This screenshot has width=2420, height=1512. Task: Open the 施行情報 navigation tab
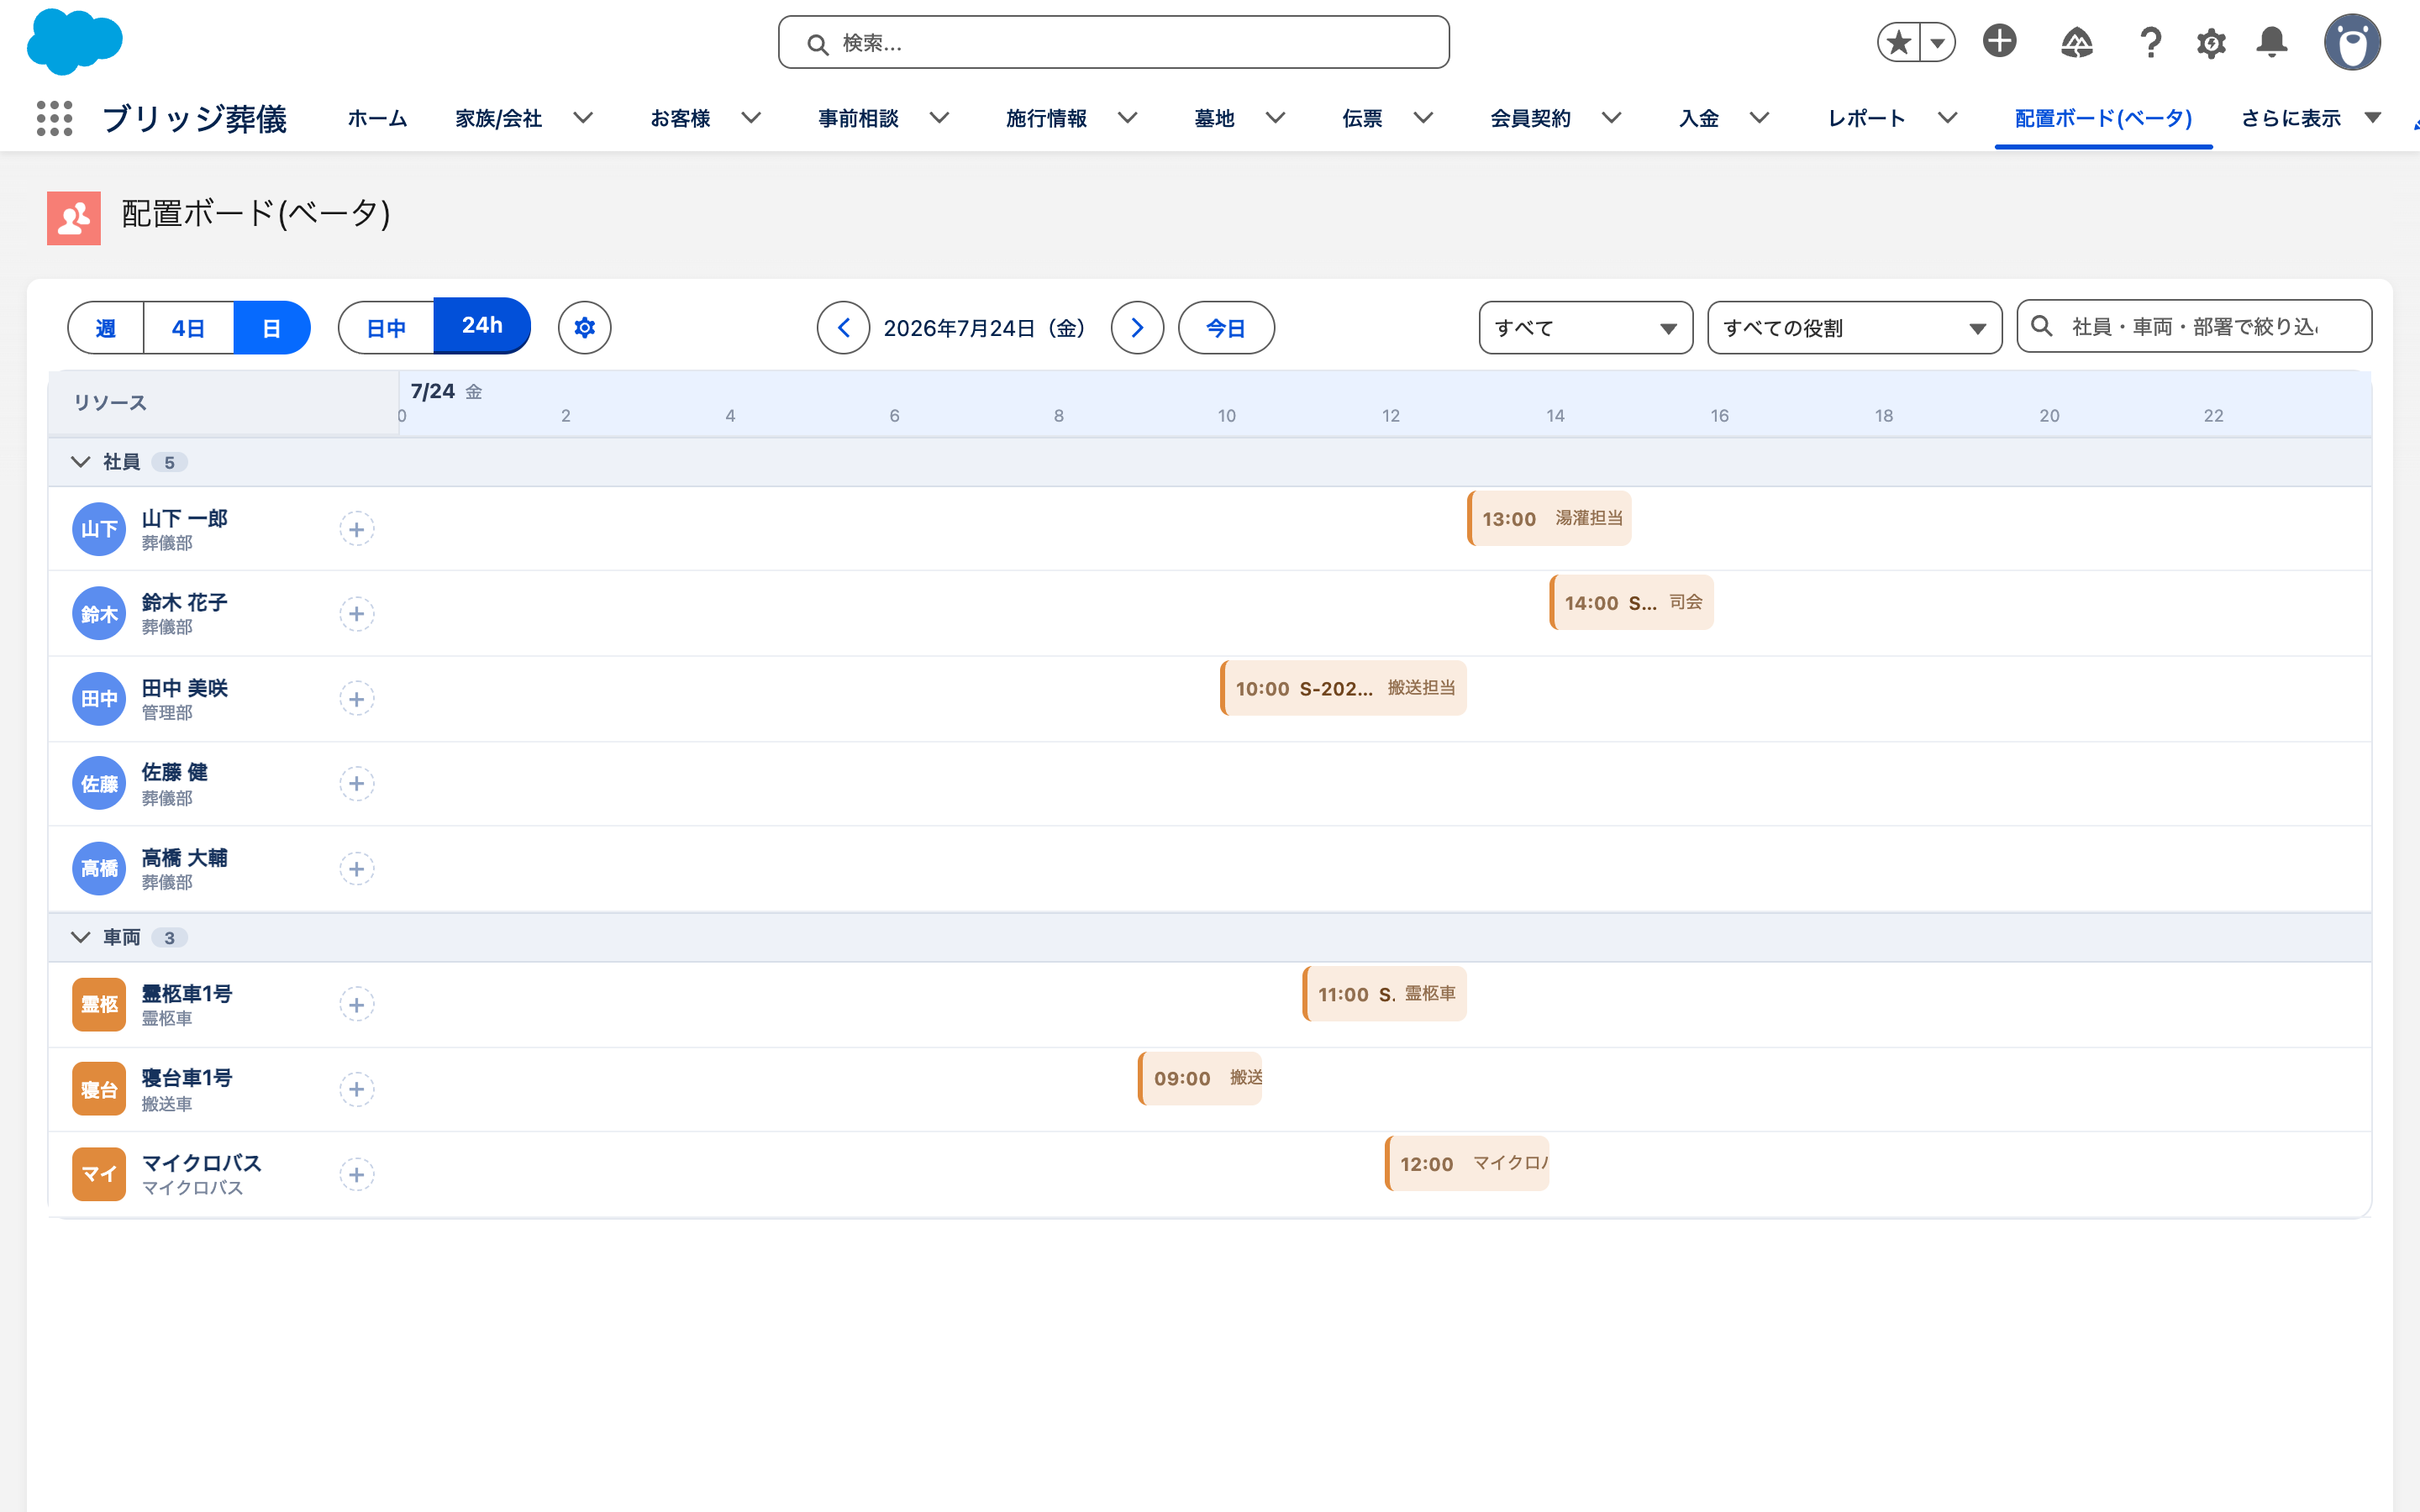coord(1046,118)
